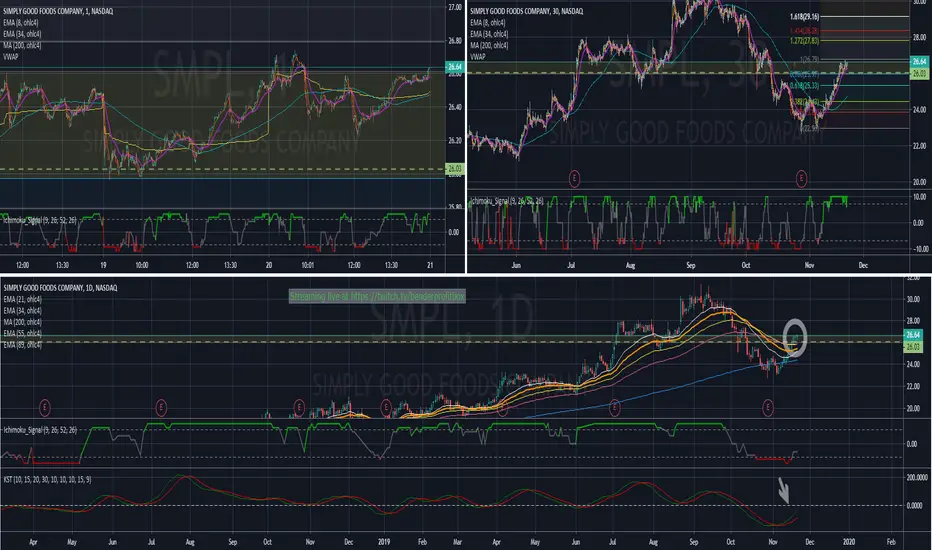Click the 1.618(29.16) Fibonacci level label
The width and height of the screenshot is (932, 550).
(804, 17)
